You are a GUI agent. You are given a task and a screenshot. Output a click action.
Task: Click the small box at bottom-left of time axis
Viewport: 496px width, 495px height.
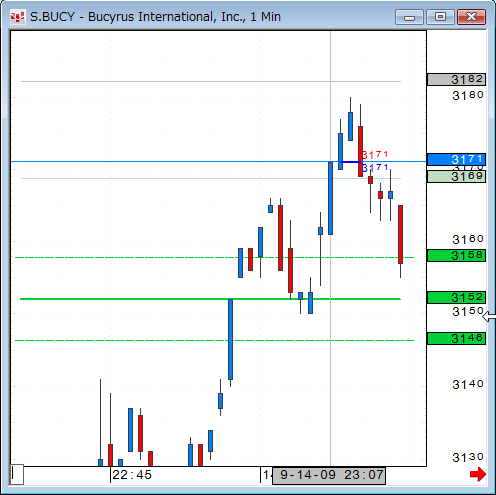(17, 474)
